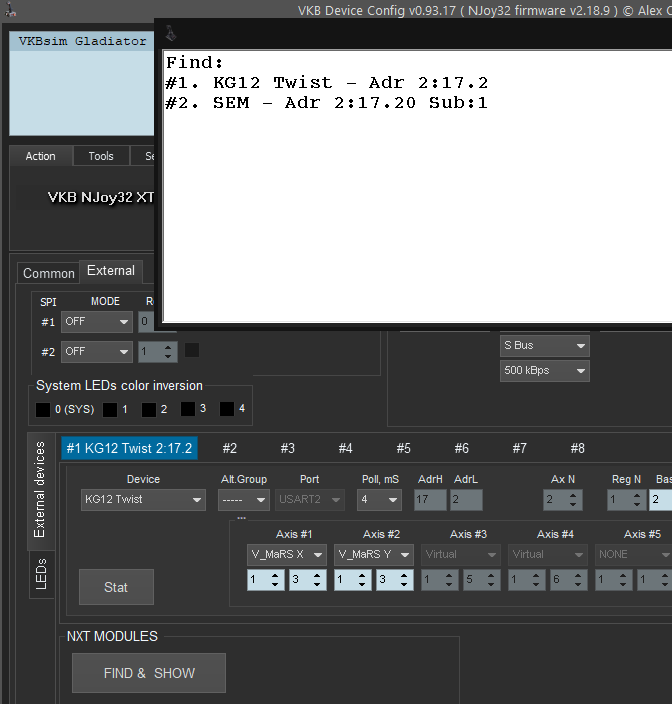Click the Stat button
The image size is (672, 704).
click(x=116, y=587)
